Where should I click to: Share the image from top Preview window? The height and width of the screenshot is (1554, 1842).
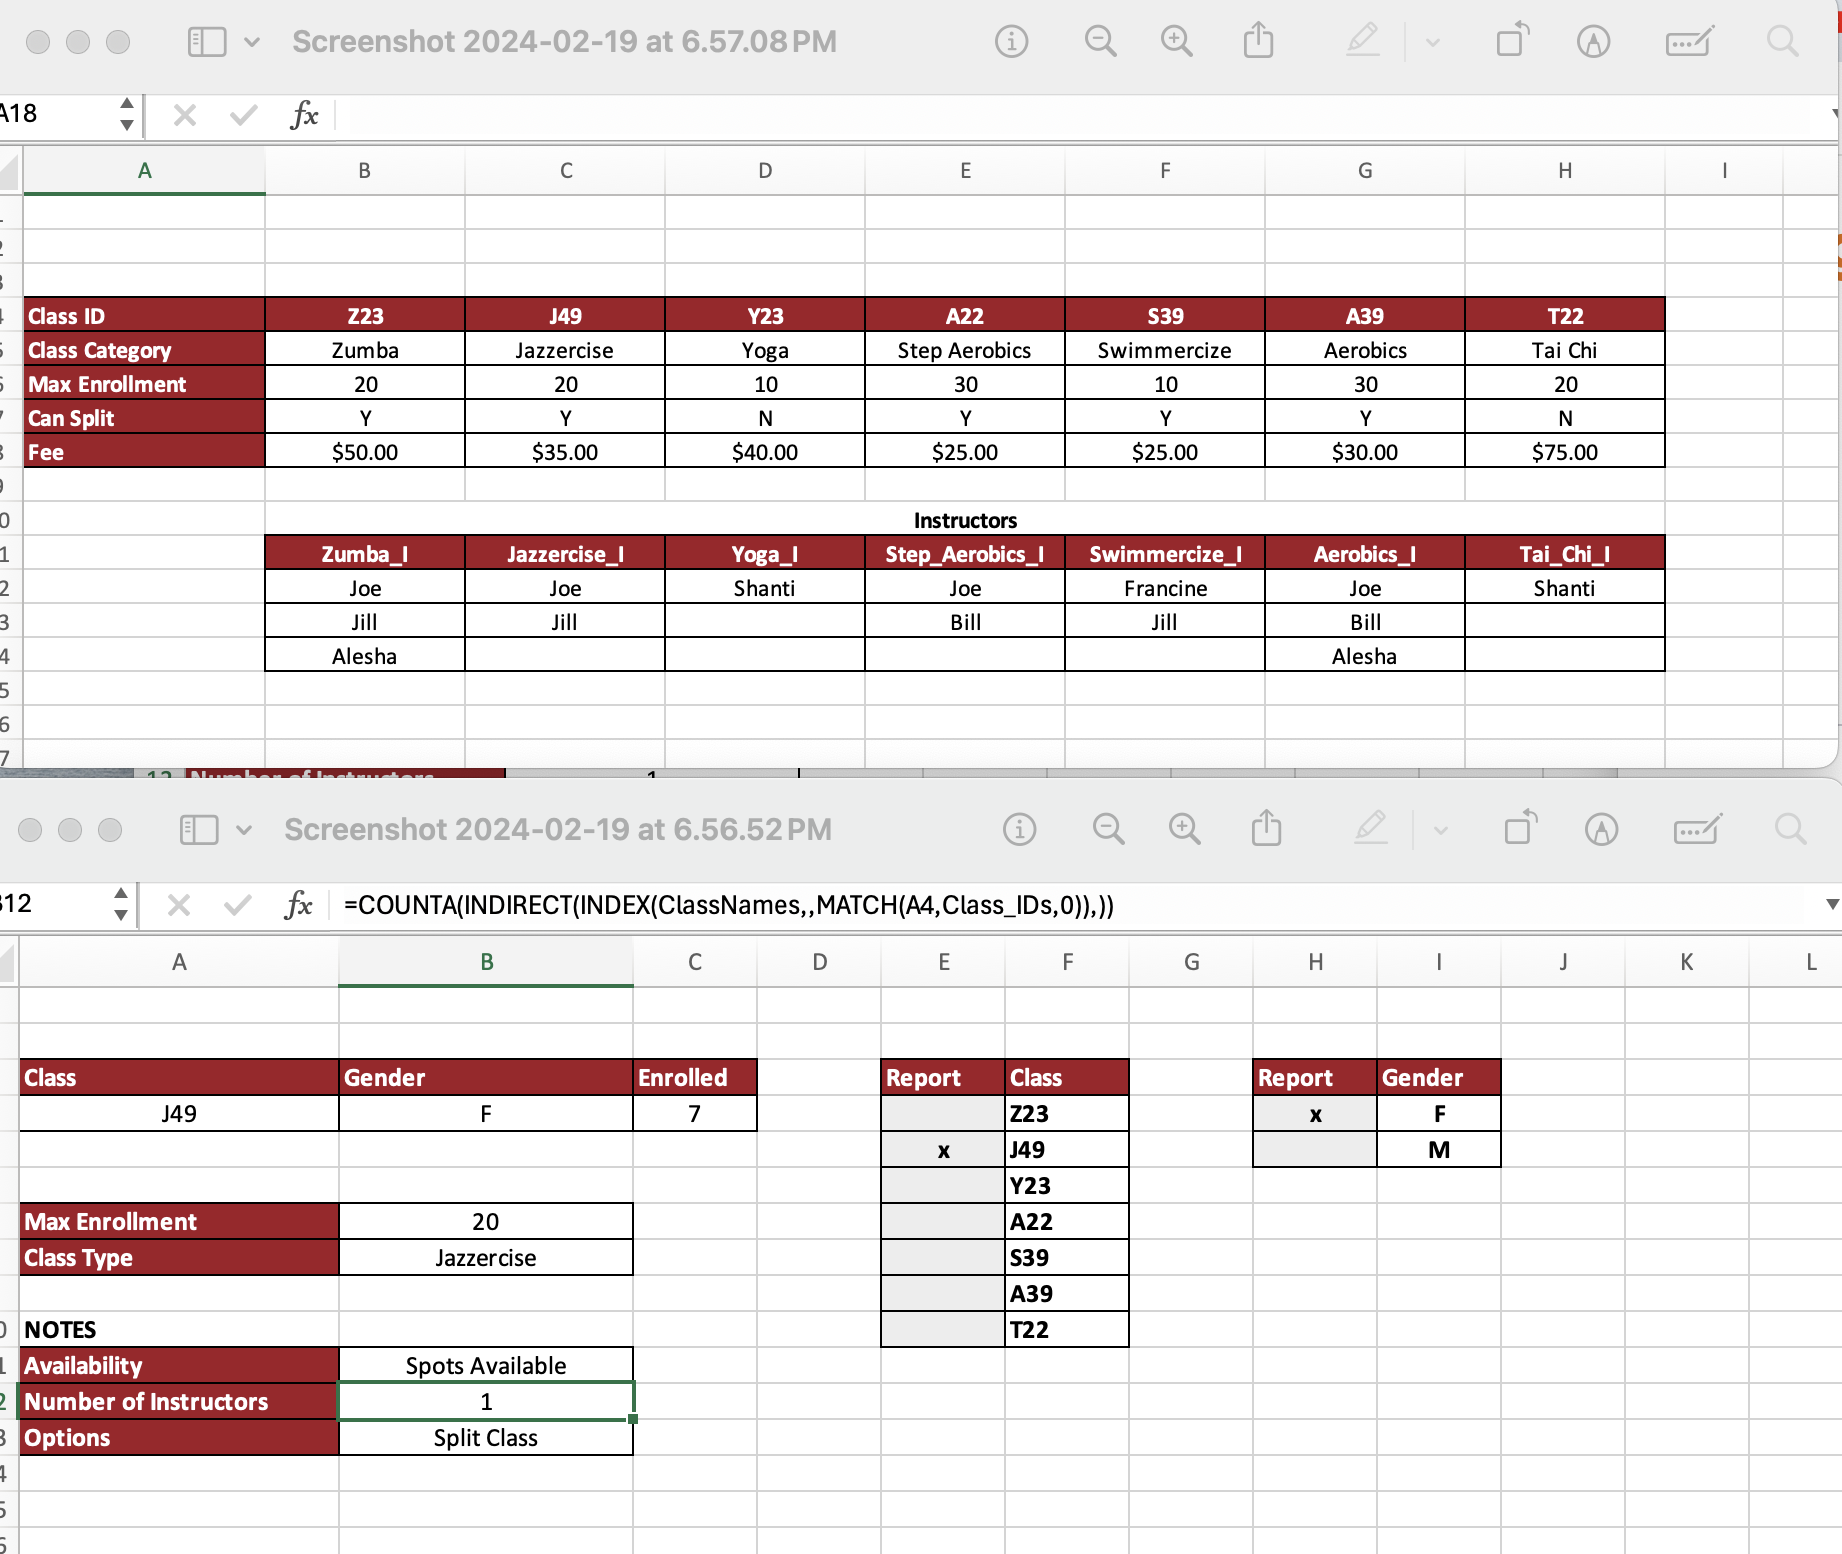point(1258,41)
